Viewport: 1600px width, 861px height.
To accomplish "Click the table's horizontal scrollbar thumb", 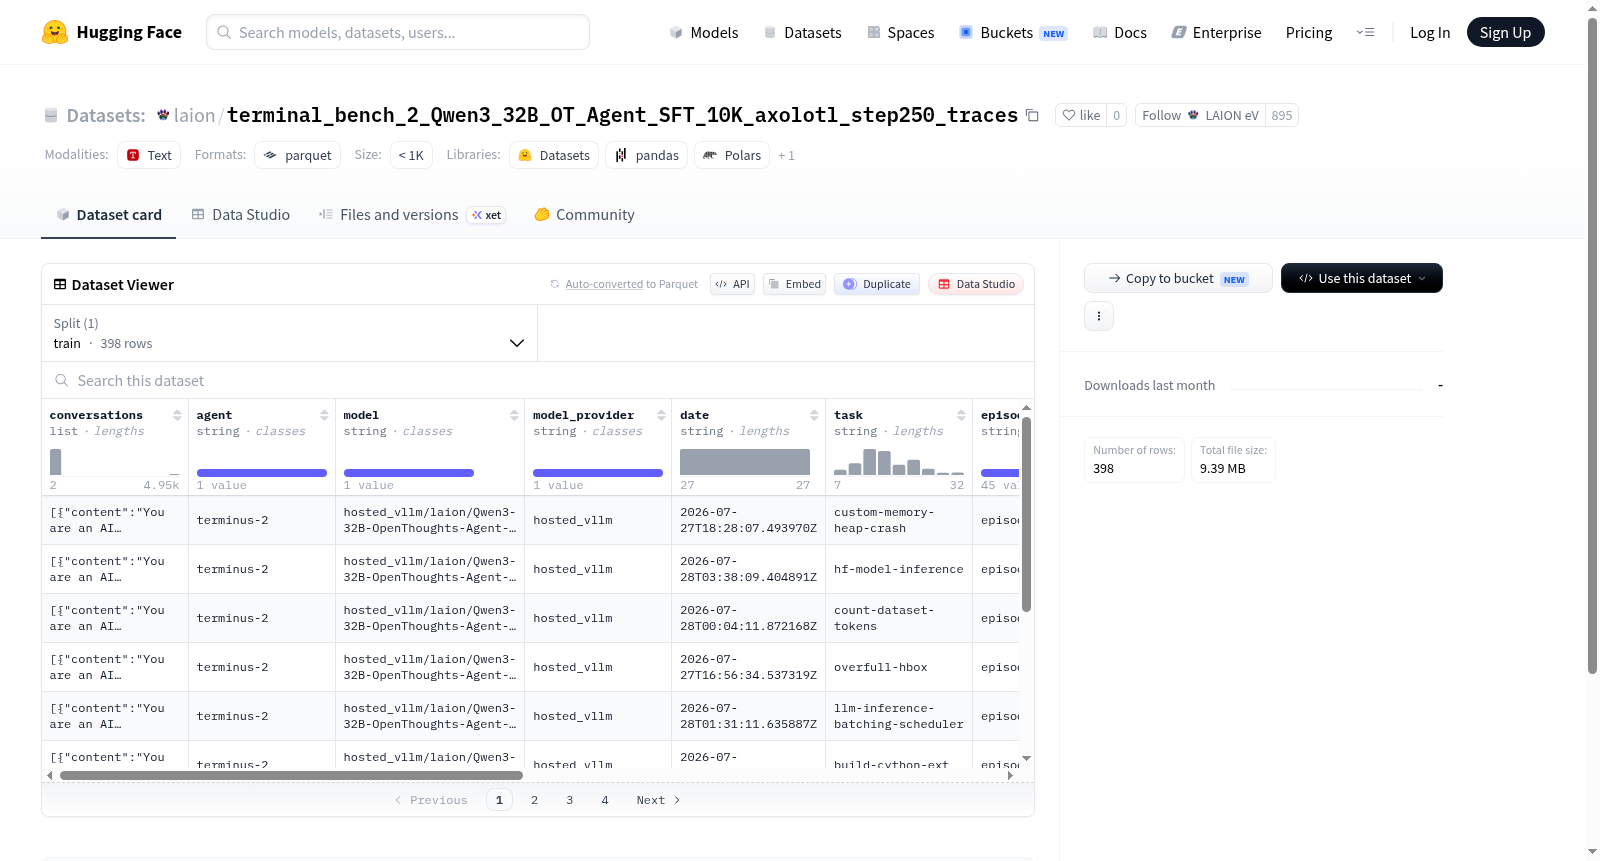I will point(291,775).
